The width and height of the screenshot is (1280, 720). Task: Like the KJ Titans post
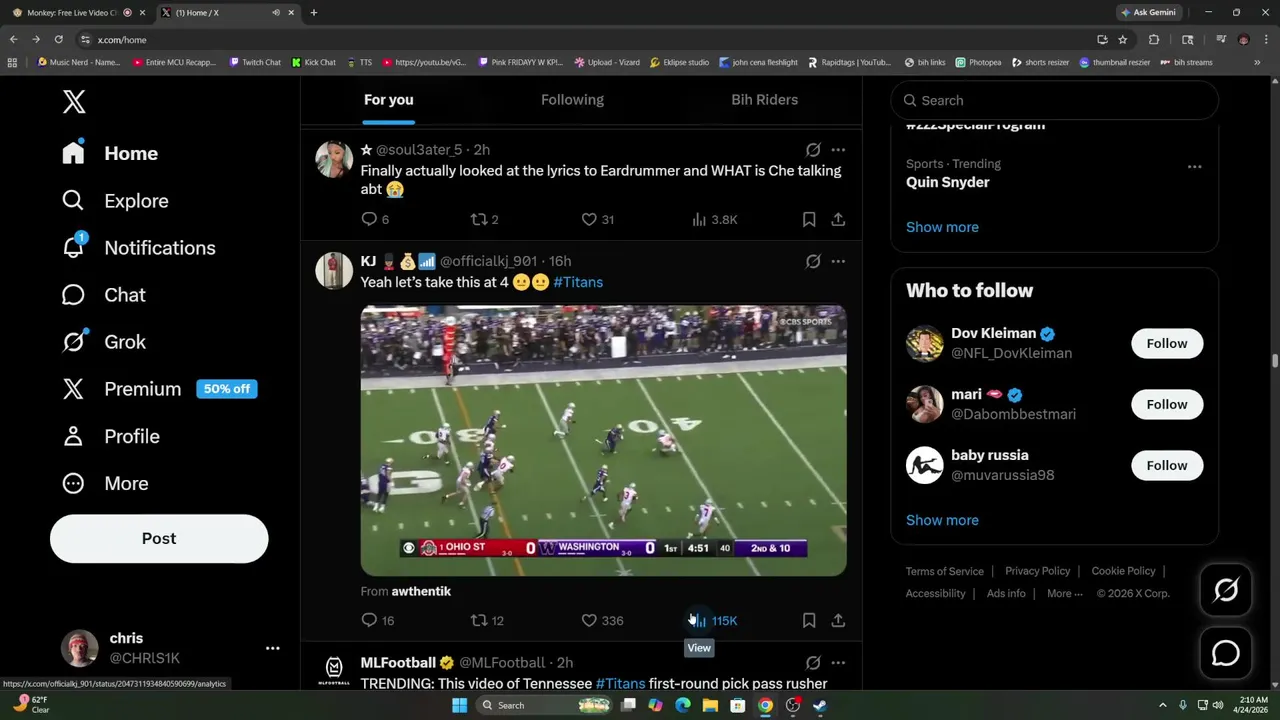(602, 621)
